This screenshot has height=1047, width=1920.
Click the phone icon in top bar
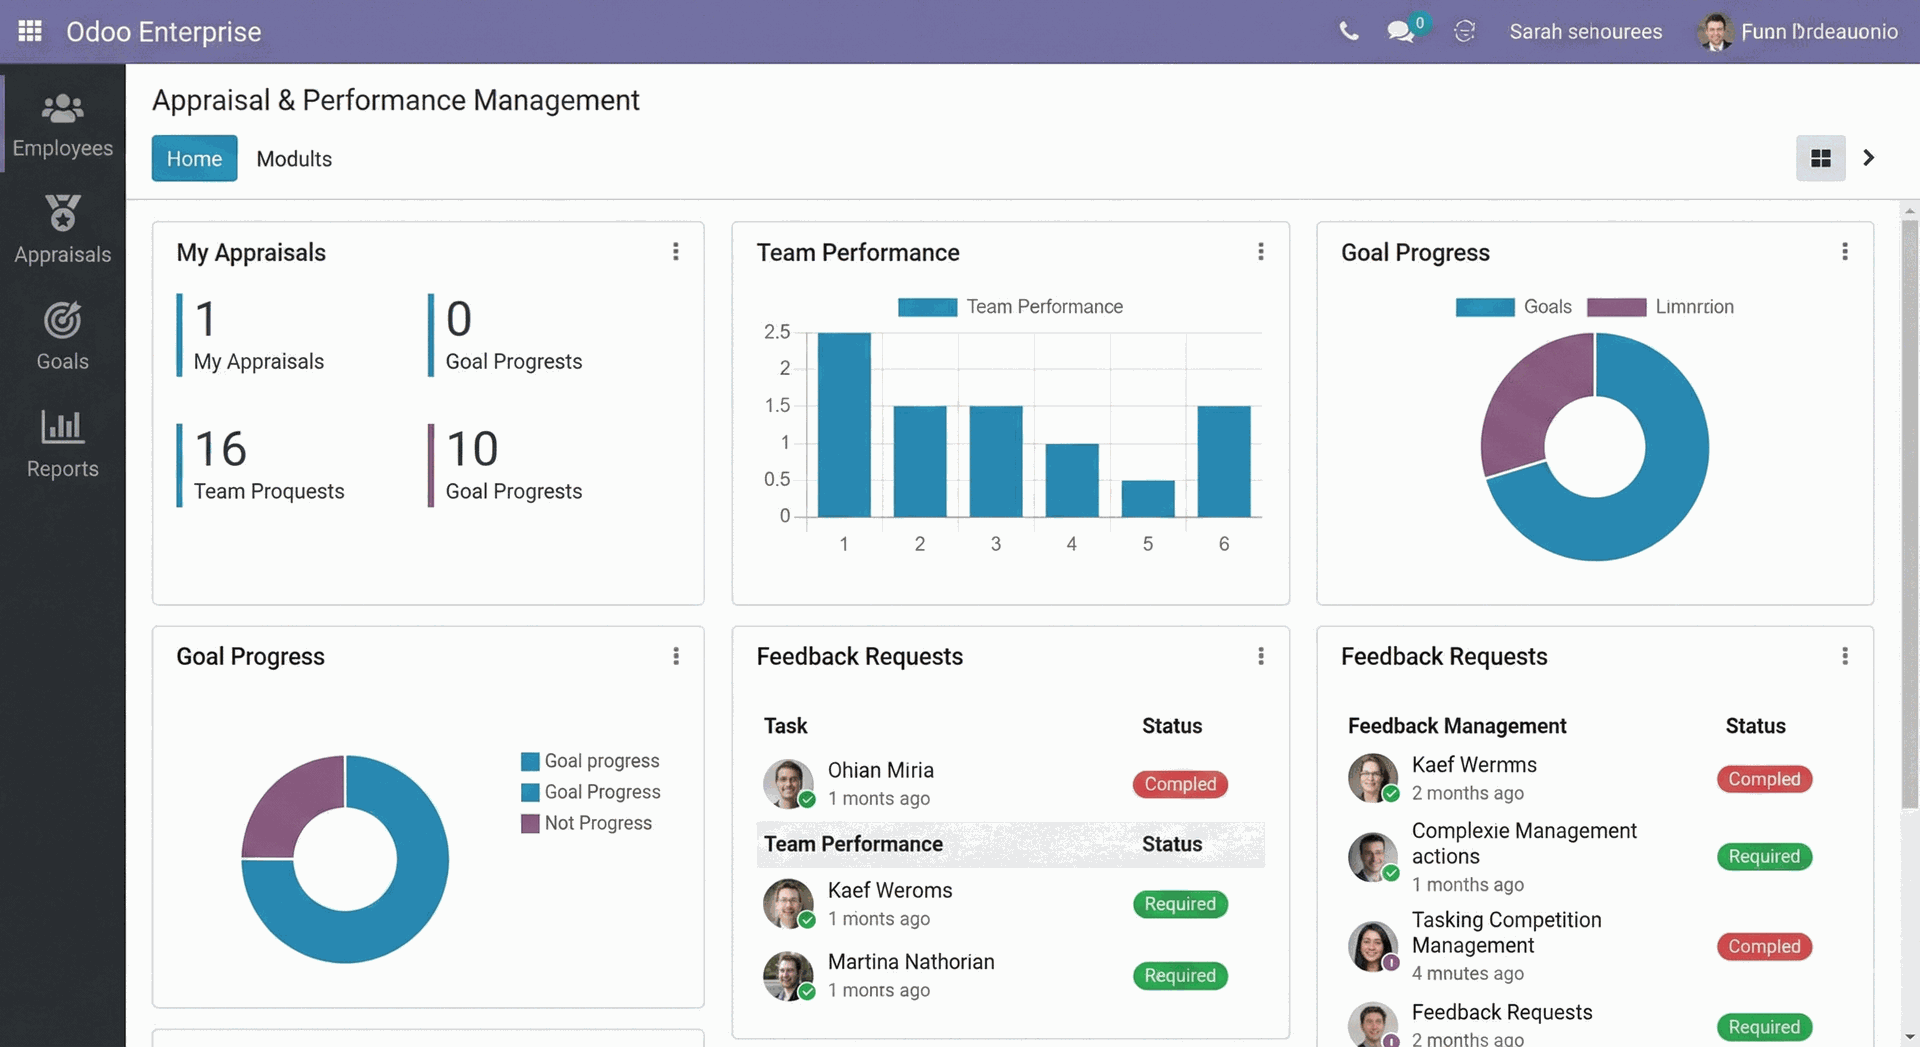click(1348, 31)
